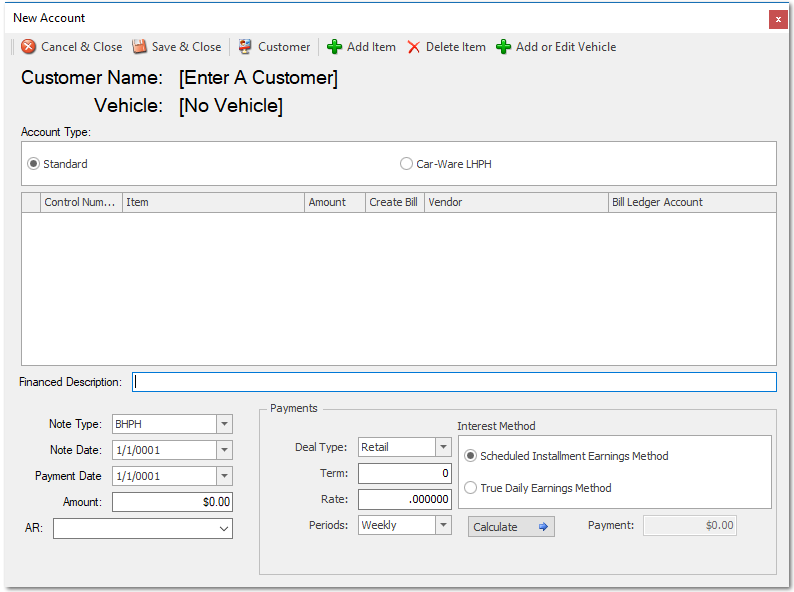Select the Car-Ware LHPH account type

[406, 164]
